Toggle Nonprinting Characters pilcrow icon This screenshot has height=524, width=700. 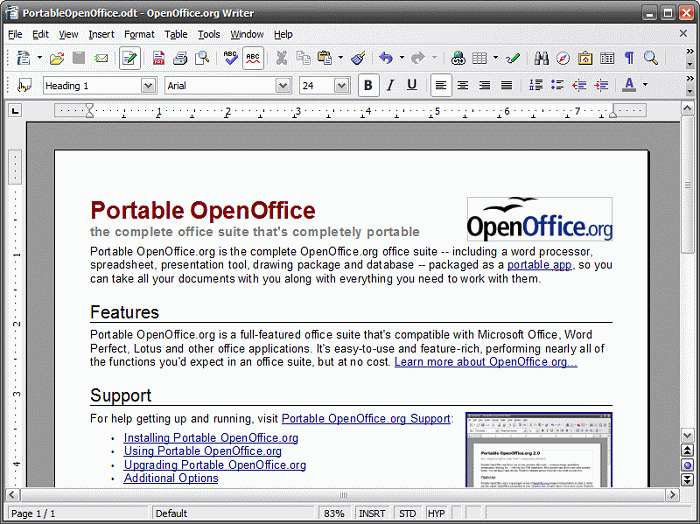tap(629, 58)
